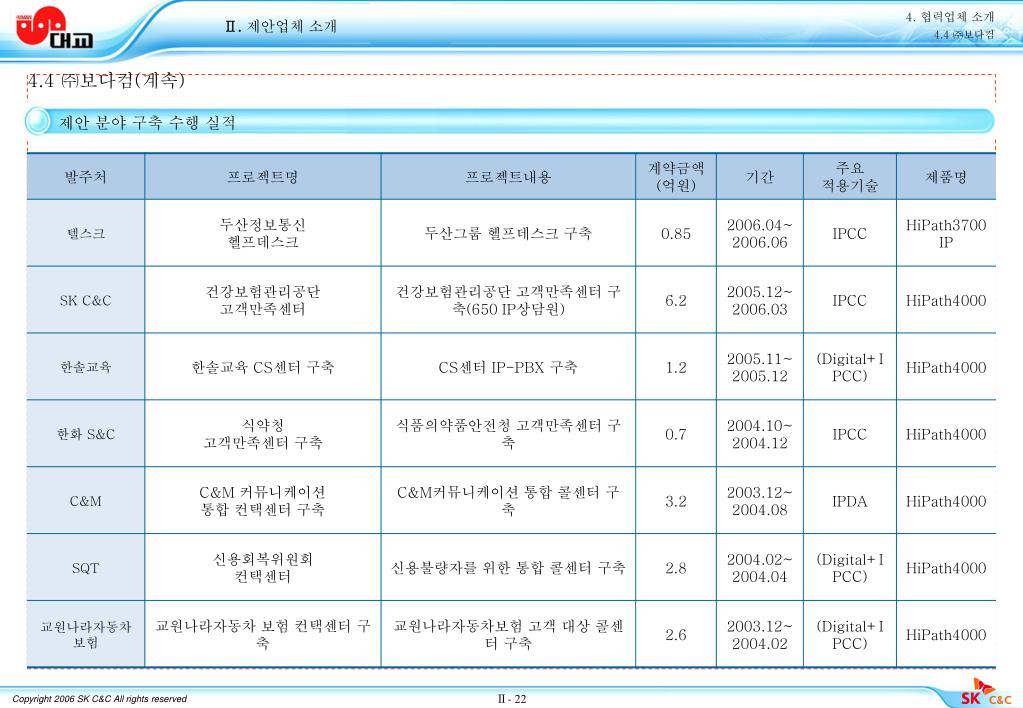Click the blue circle bullet beside 제안 분야
Image resolution: width=1023 pixels, height=708 pixels.
38,121
